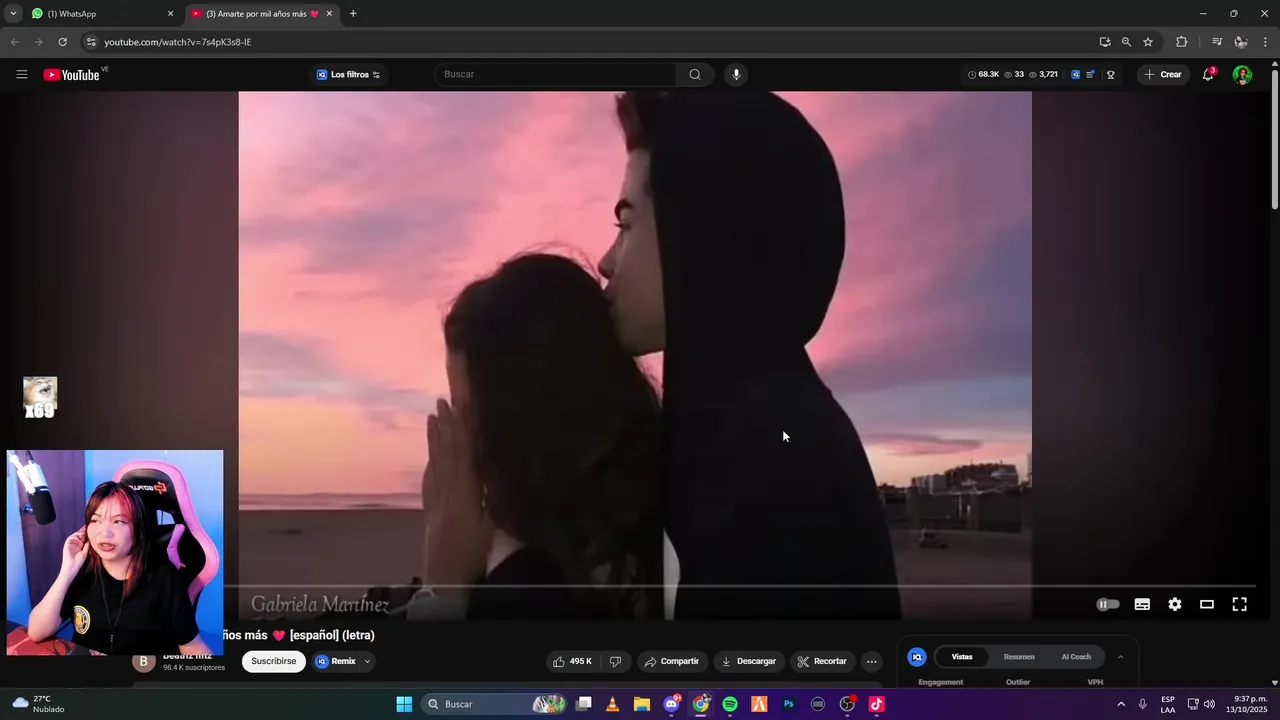The image size is (1280, 720).
Task: Expand the Remix dropdown arrow
Action: pyautogui.click(x=367, y=661)
